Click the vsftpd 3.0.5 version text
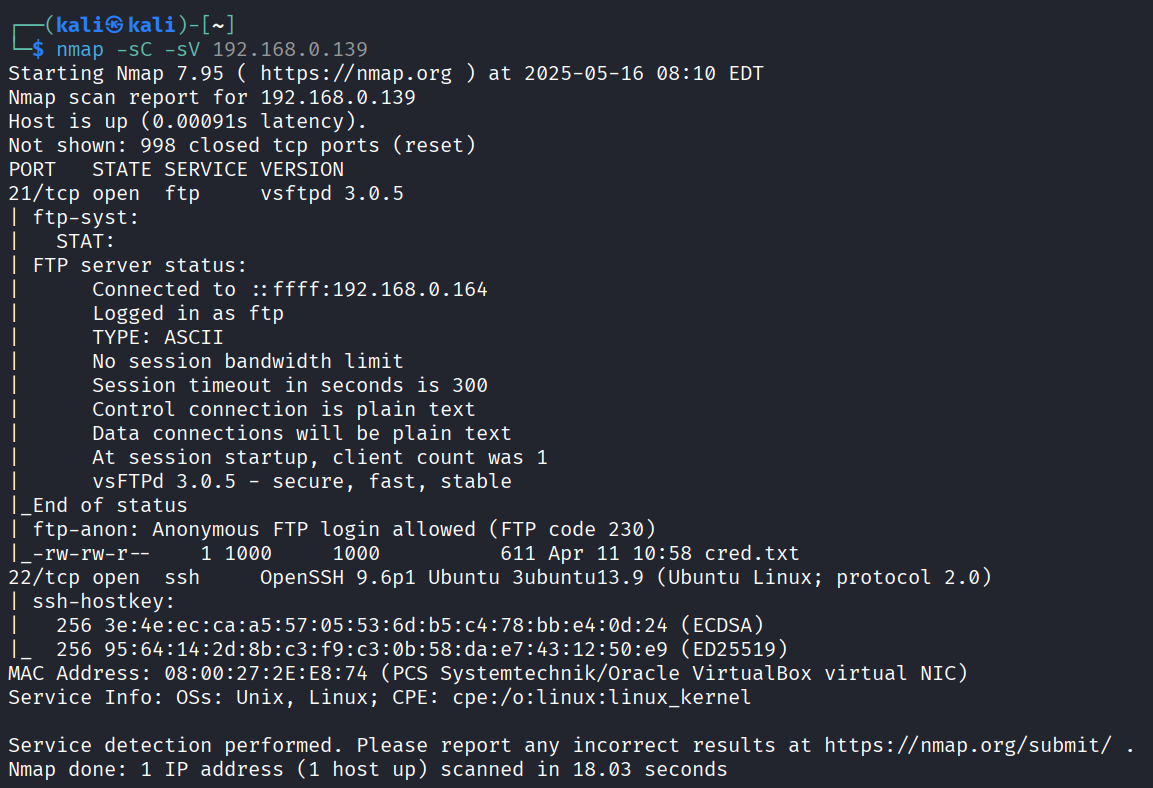 [332, 193]
